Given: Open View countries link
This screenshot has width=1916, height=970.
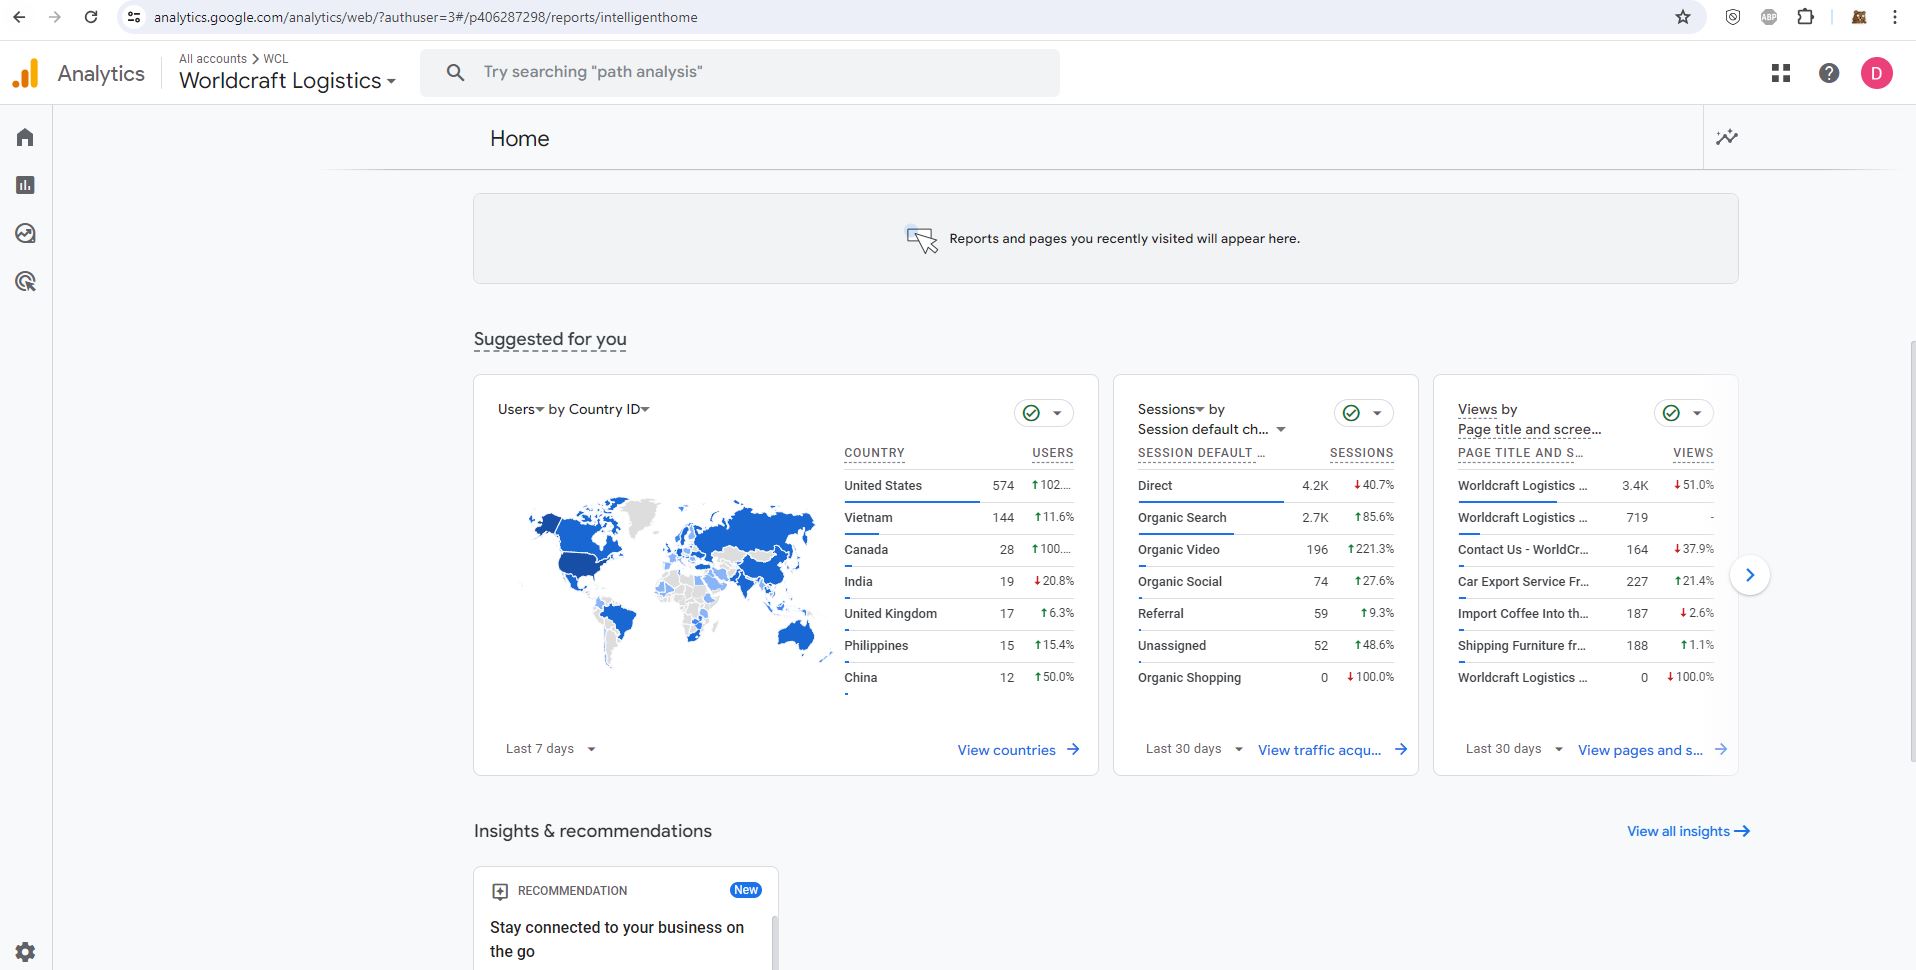Looking at the screenshot, I should click(x=1006, y=750).
